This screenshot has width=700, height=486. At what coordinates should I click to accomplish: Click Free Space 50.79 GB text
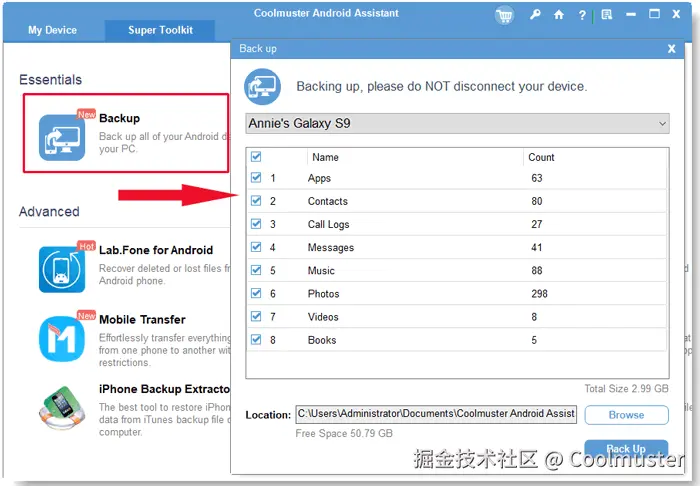pyautogui.click(x=344, y=434)
